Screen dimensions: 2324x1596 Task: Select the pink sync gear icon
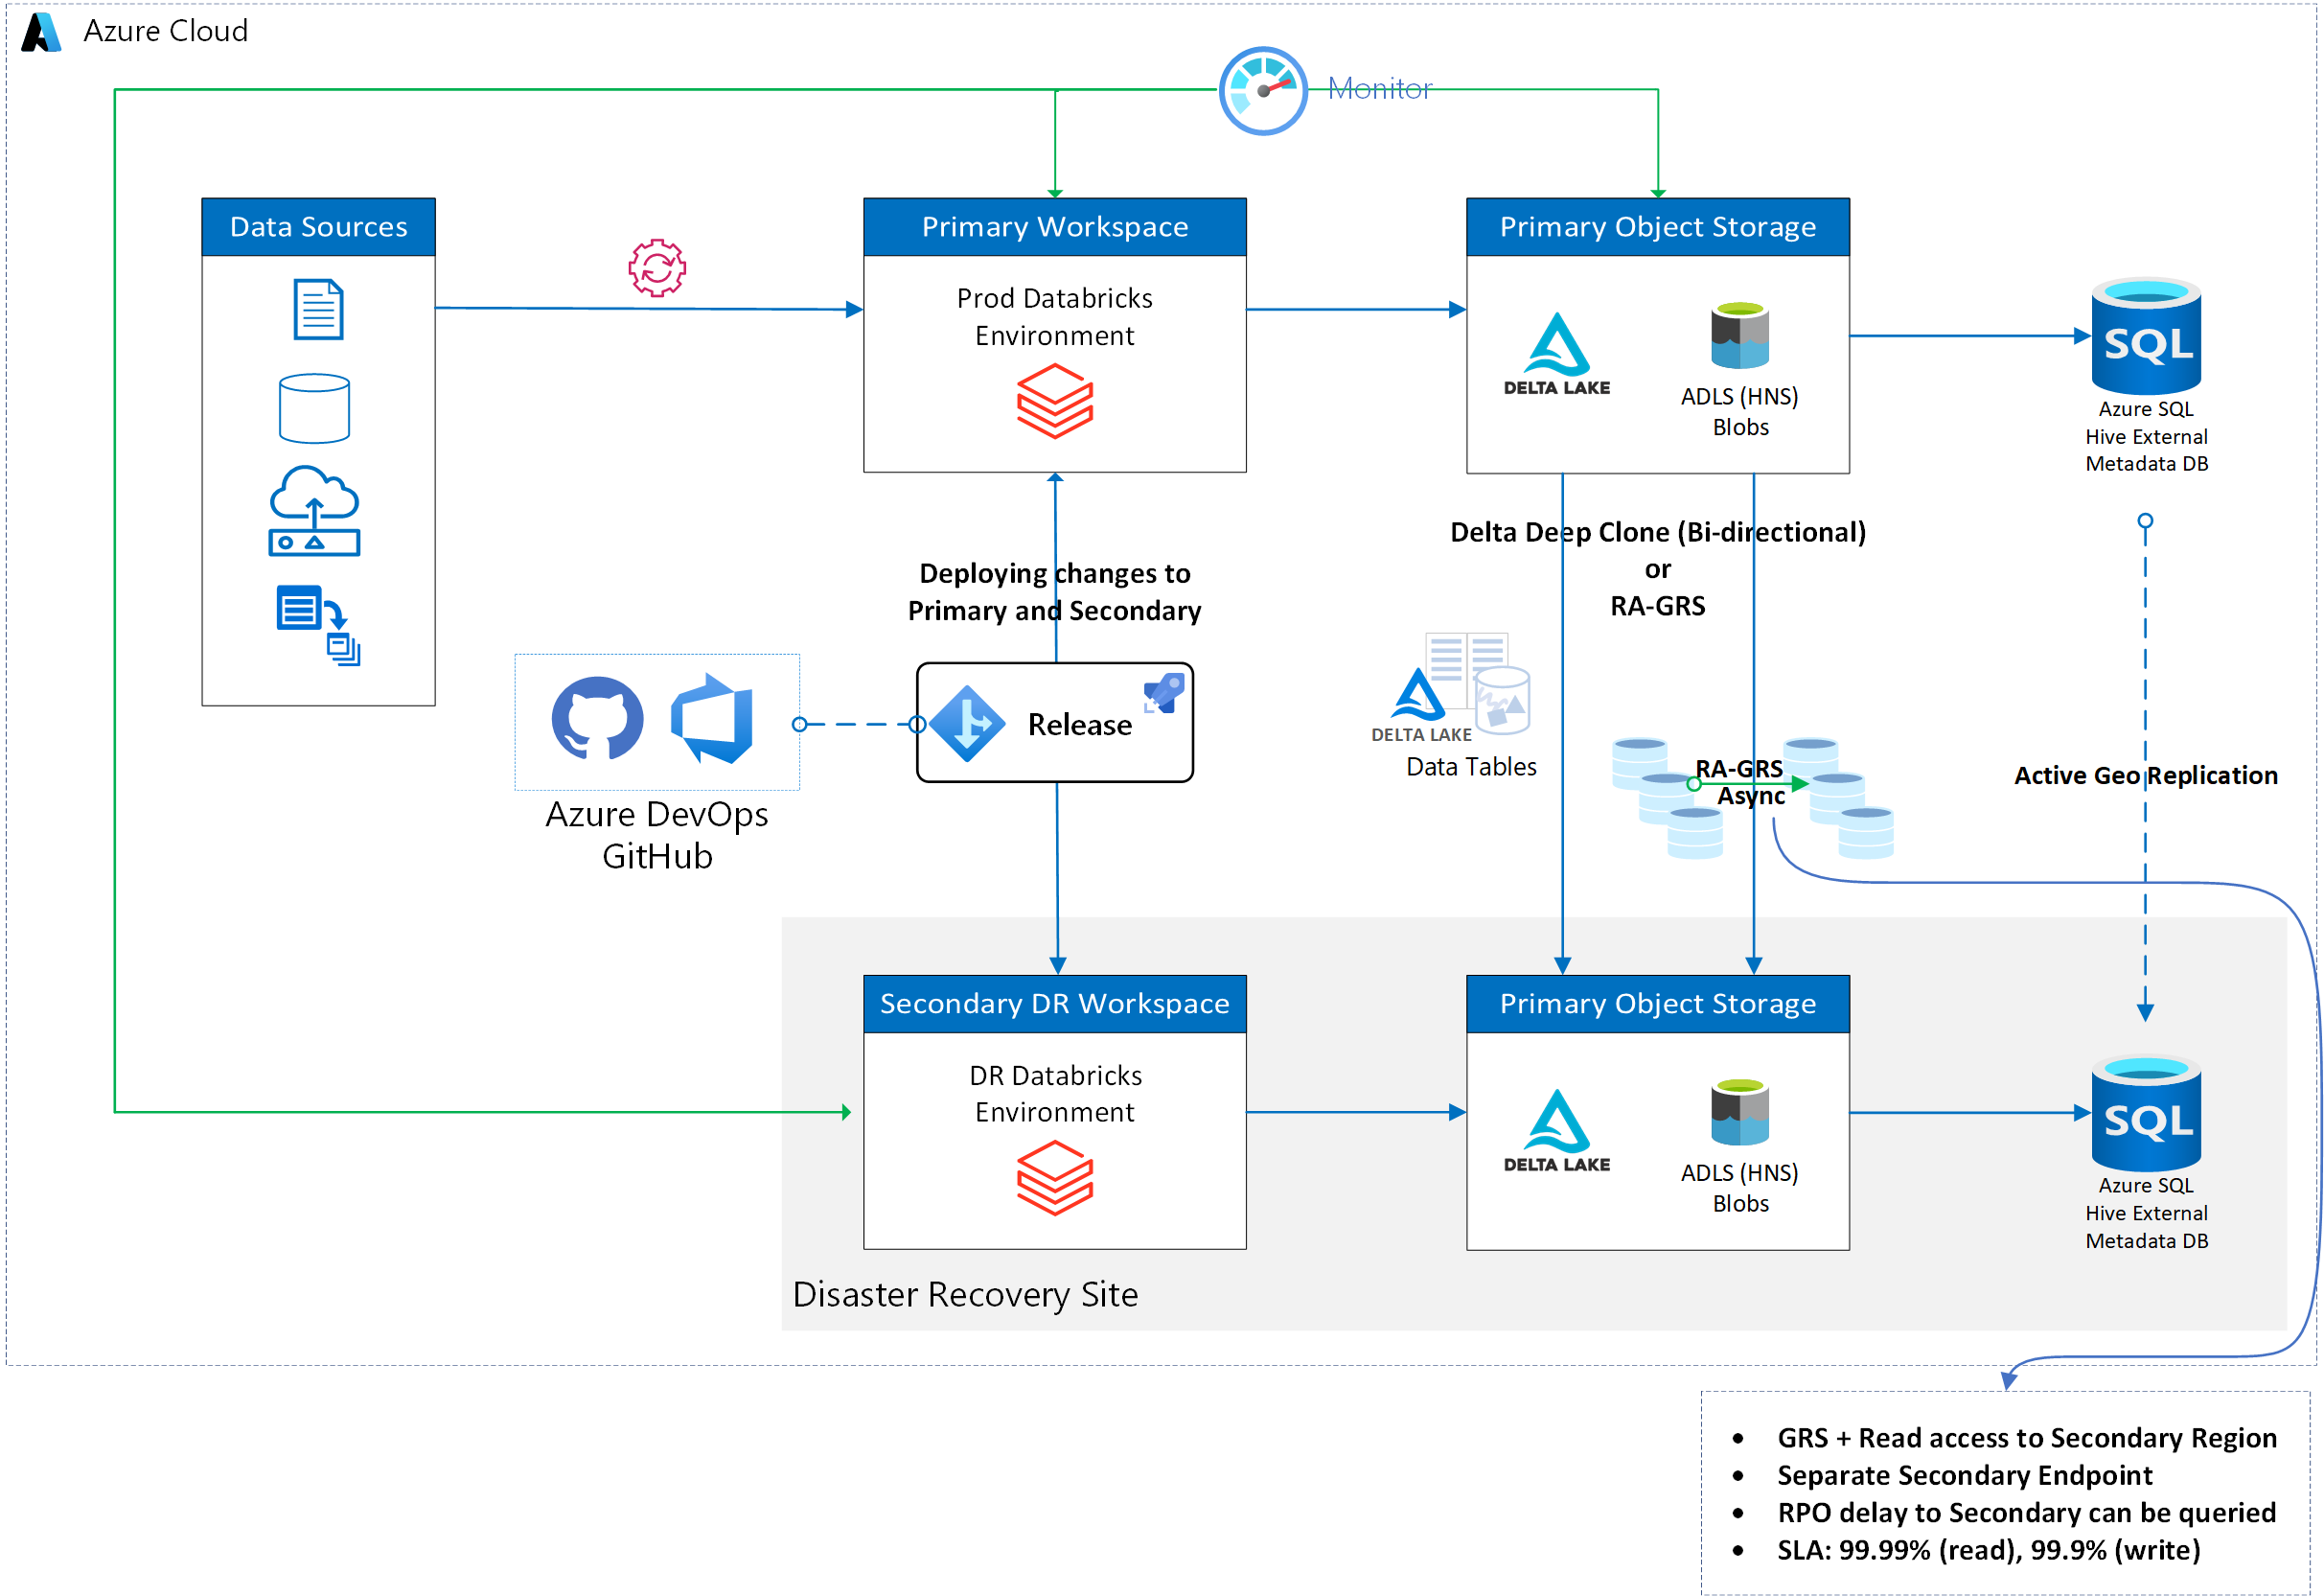pos(657,268)
